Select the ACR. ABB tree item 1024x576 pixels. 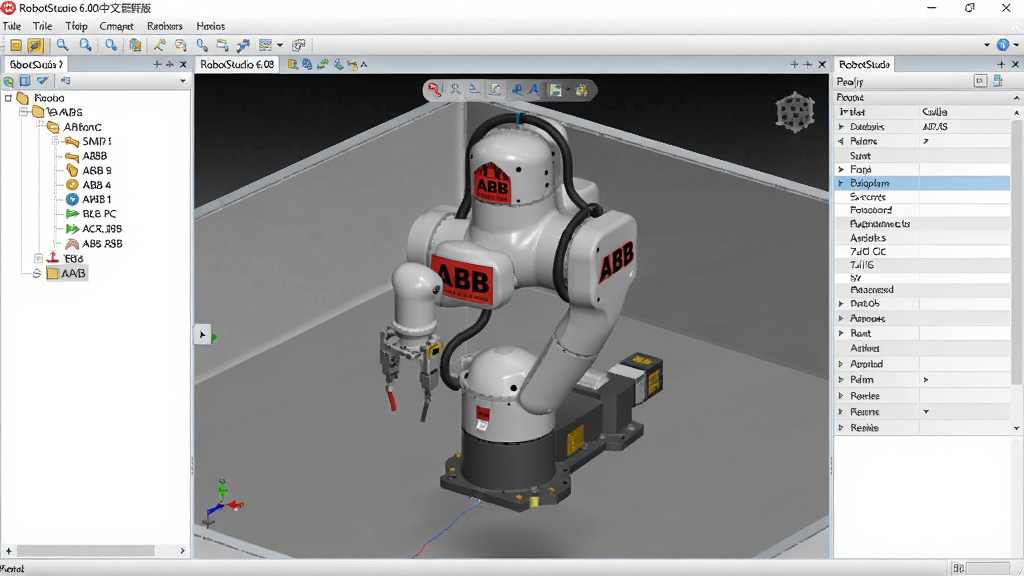tap(94, 229)
